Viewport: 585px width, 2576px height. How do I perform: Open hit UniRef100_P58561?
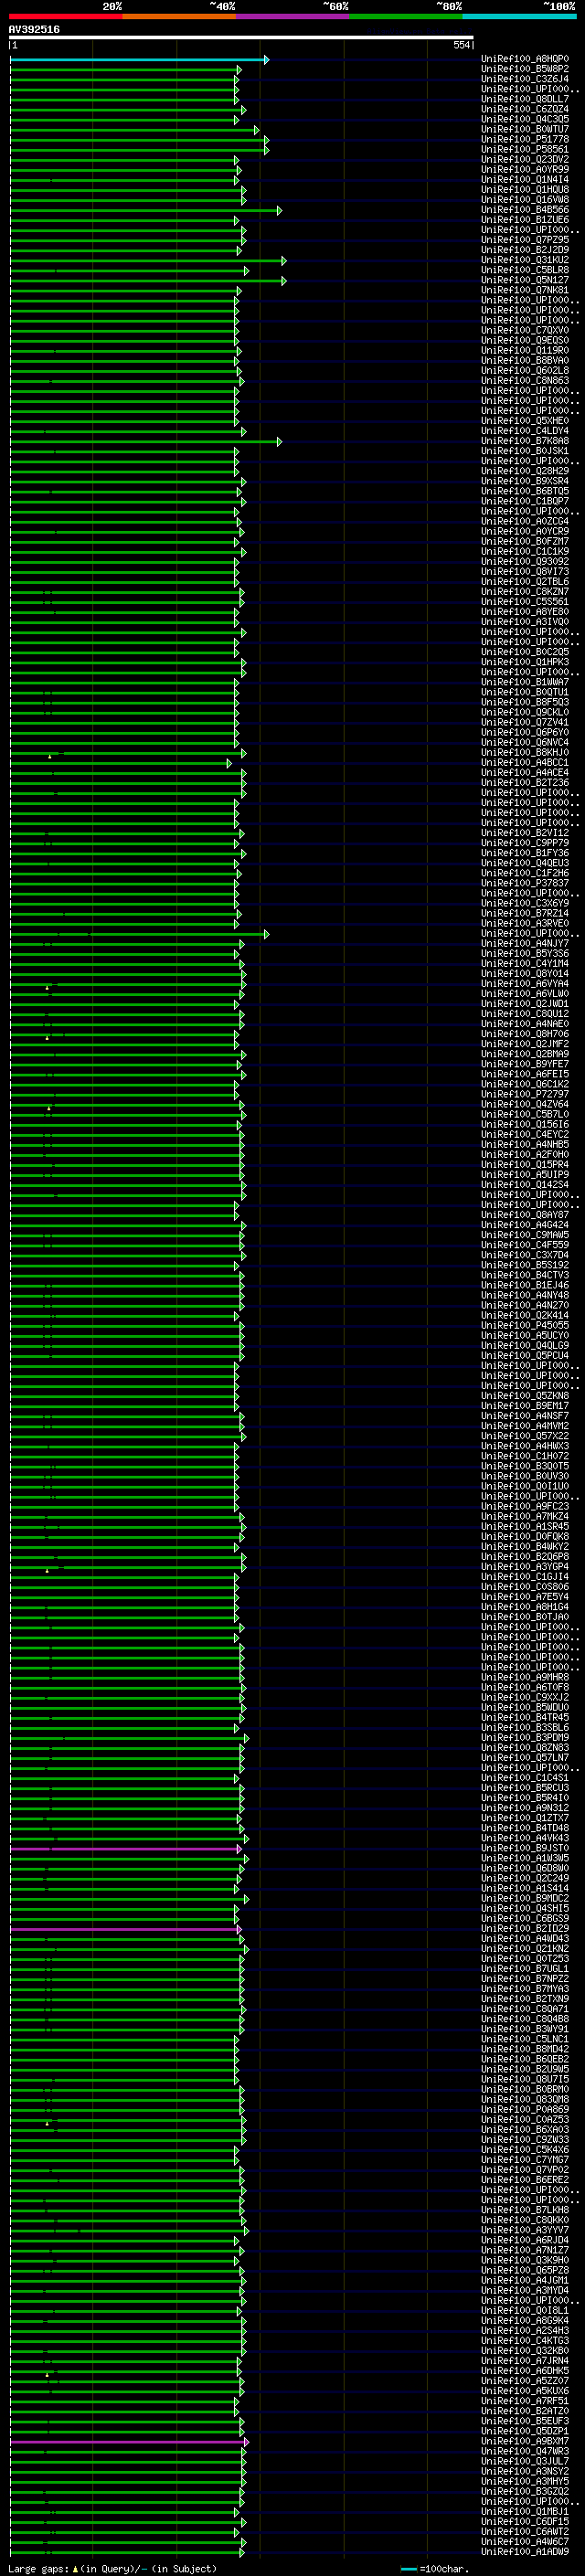525,149
